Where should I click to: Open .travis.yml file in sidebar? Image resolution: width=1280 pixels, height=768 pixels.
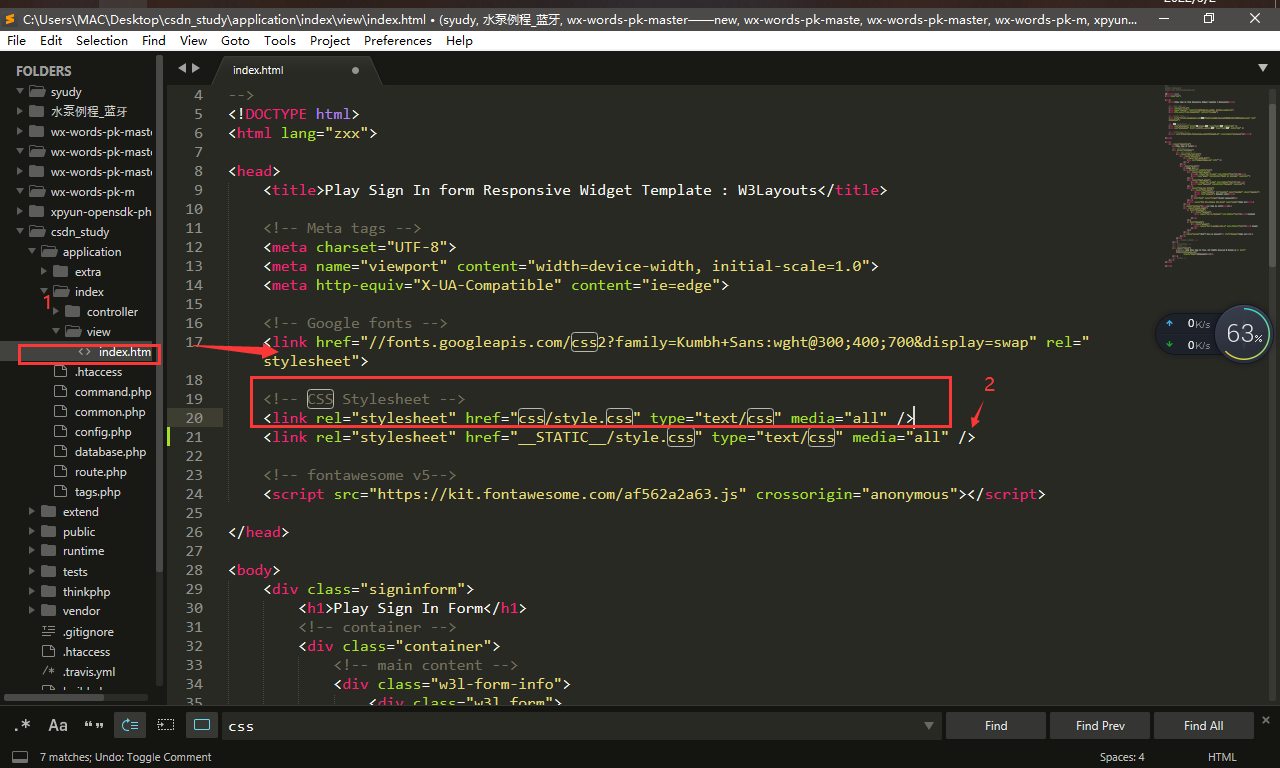point(89,672)
